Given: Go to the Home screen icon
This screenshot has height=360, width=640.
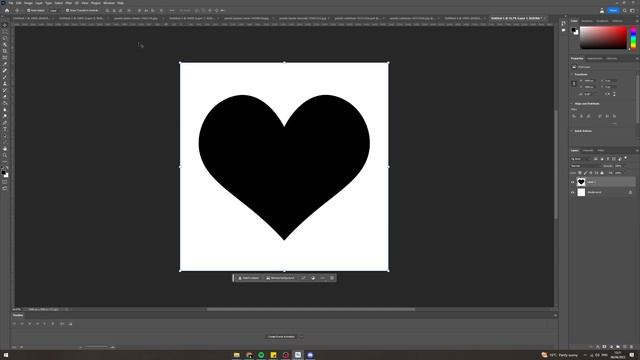Looking at the screenshot, I should (7, 10).
